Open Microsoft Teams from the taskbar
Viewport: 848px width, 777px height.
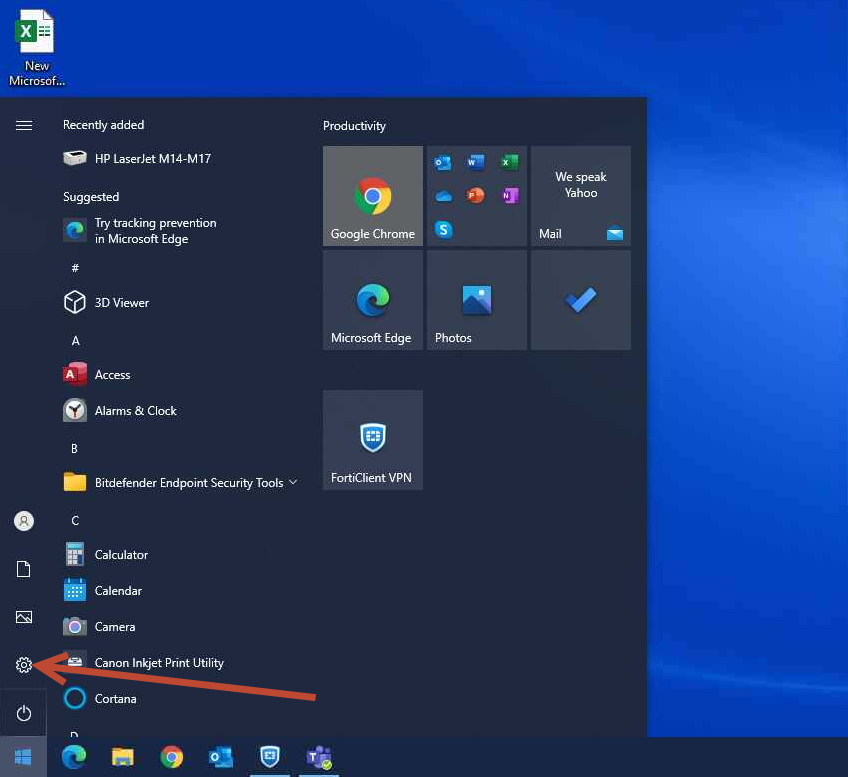319,757
